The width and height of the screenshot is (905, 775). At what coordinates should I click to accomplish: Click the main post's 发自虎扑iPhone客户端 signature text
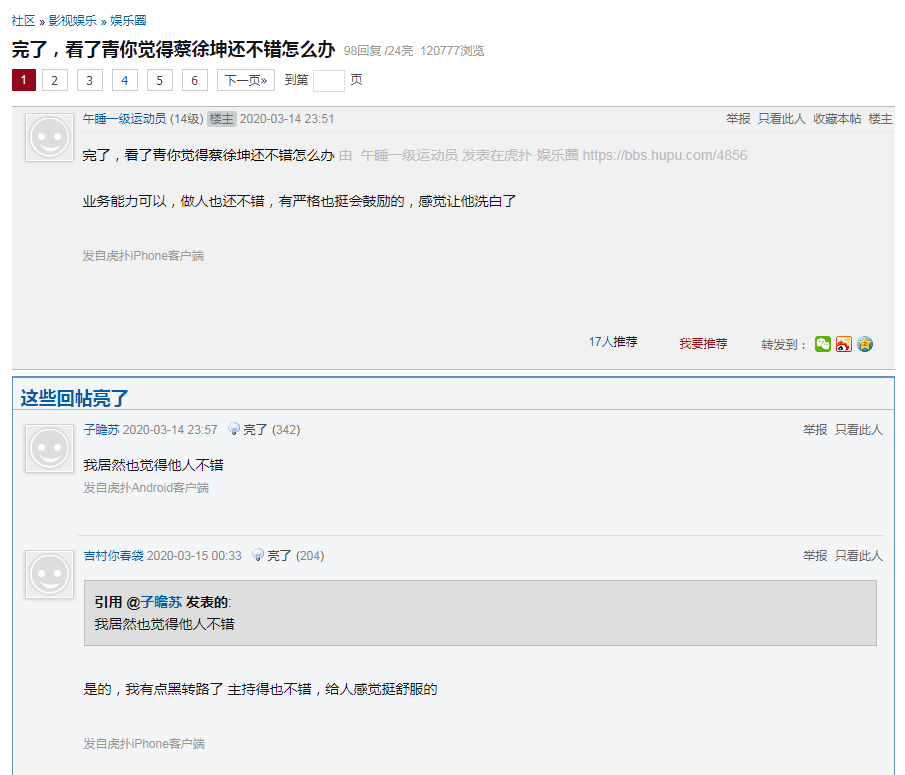[x=143, y=256]
